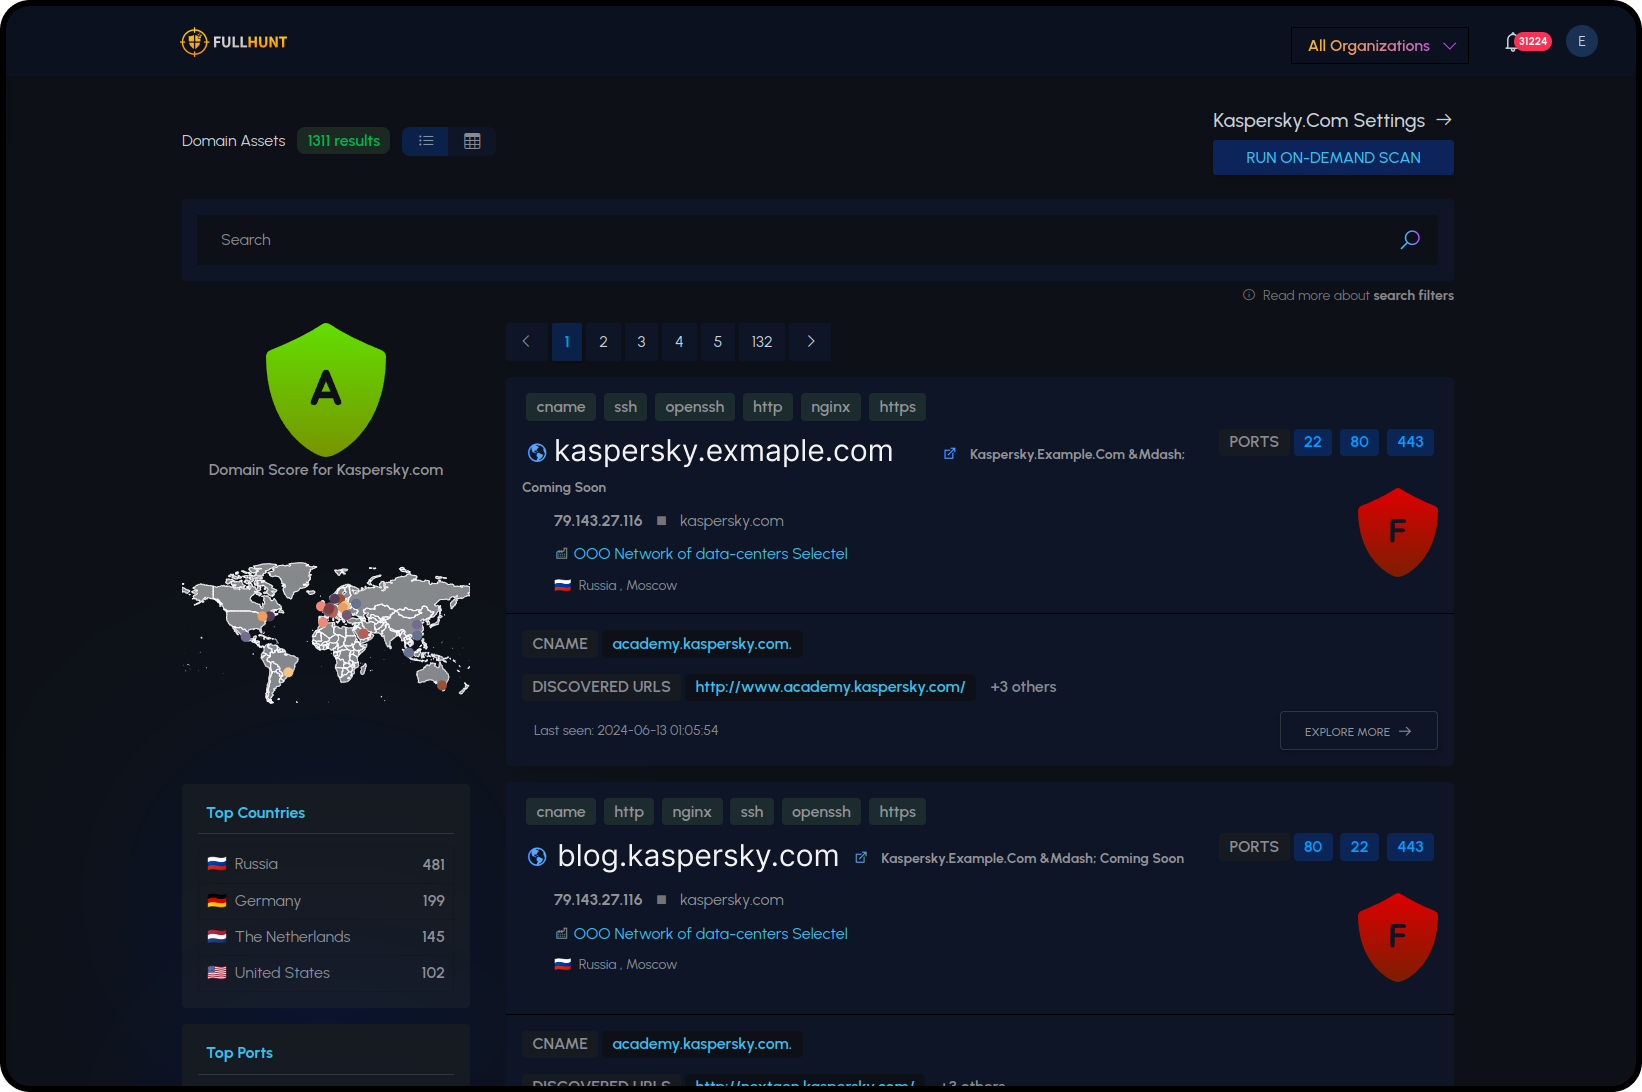
Task: Click the Netherlands flag in Top Countries
Action: (216, 937)
